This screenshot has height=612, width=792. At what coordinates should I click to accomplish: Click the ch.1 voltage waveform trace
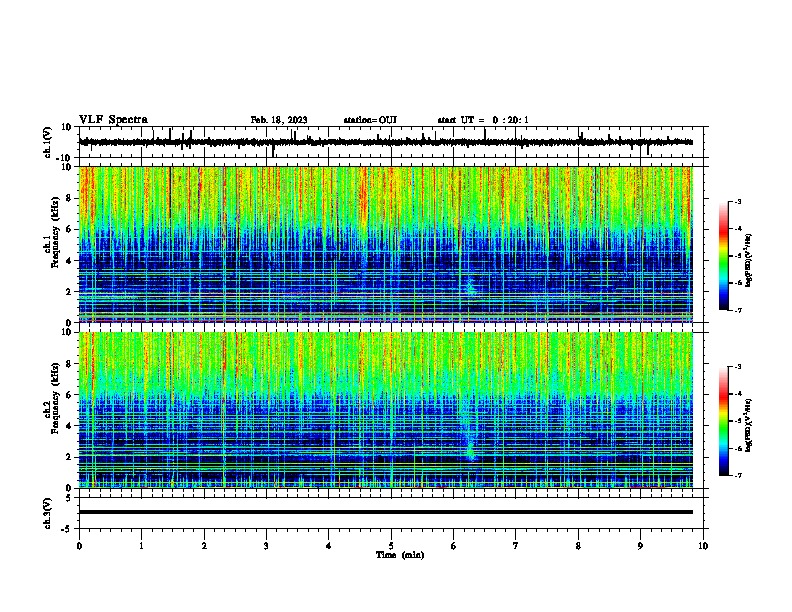[386, 142]
